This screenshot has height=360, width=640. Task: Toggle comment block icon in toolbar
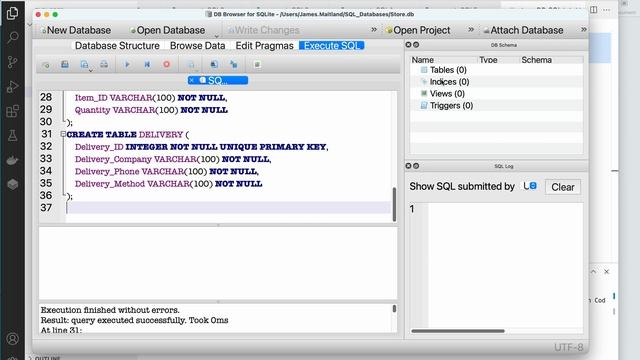click(257, 64)
